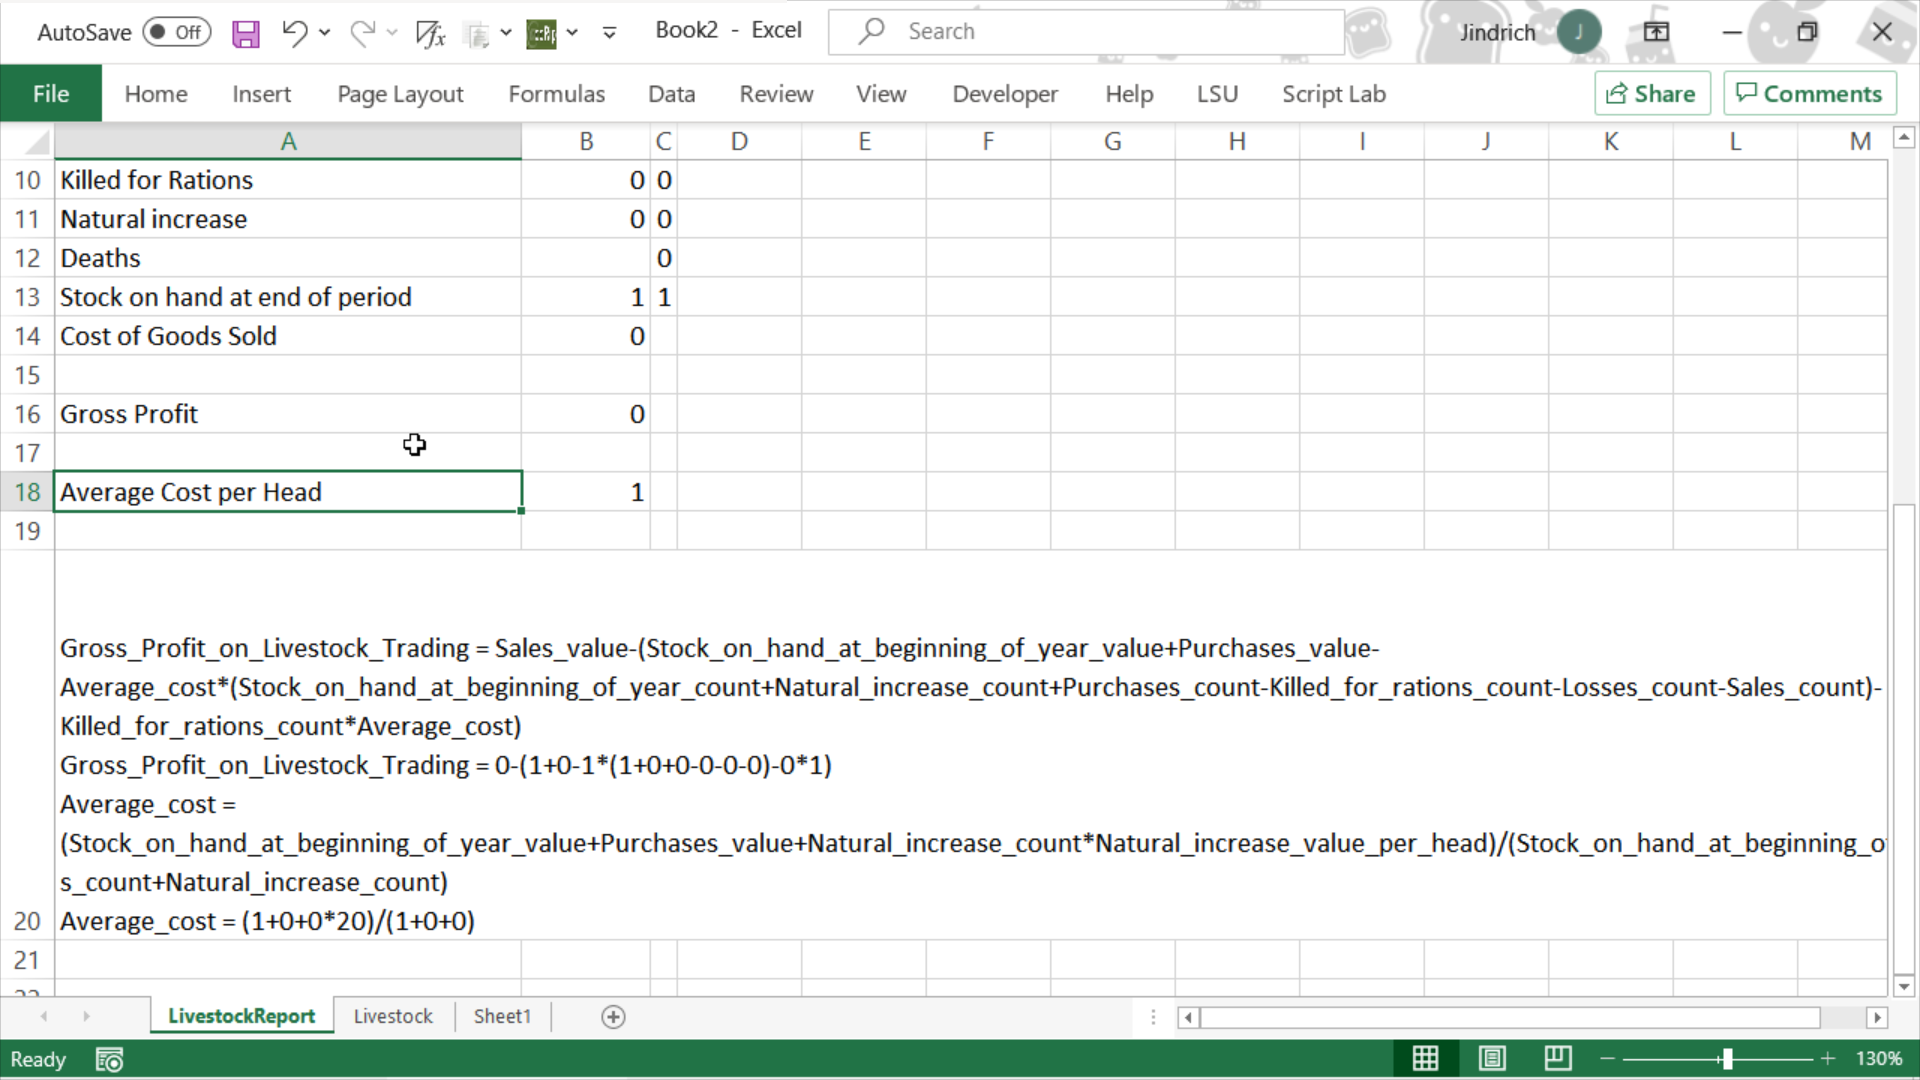Open the Developer ribbon tab
Viewport: 1920px width, 1080px height.
pyautogui.click(x=1005, y=94)
